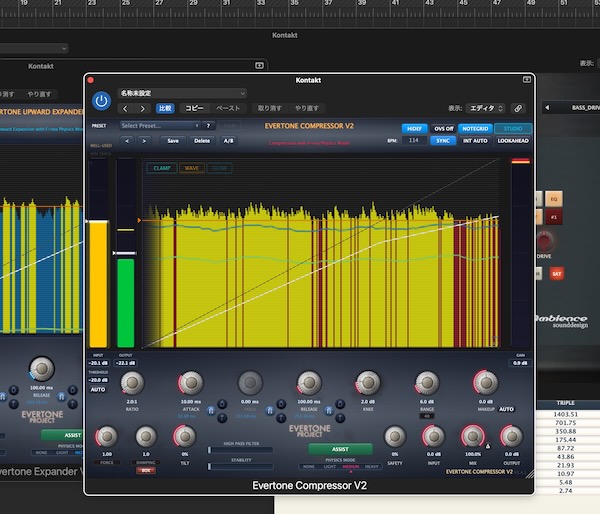Select MEDIUM physics mode
This screenshot has width=600, height=514.
(351, 467)
